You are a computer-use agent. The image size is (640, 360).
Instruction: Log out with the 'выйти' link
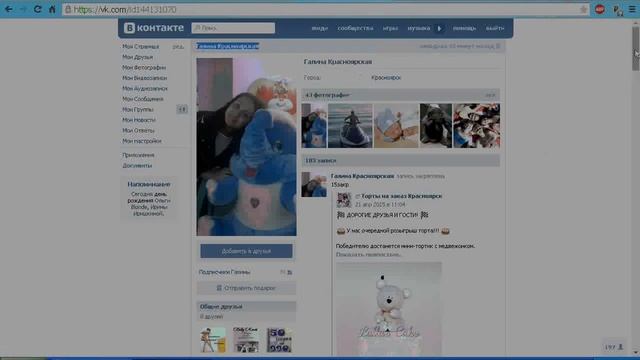(x=495, y=28)
